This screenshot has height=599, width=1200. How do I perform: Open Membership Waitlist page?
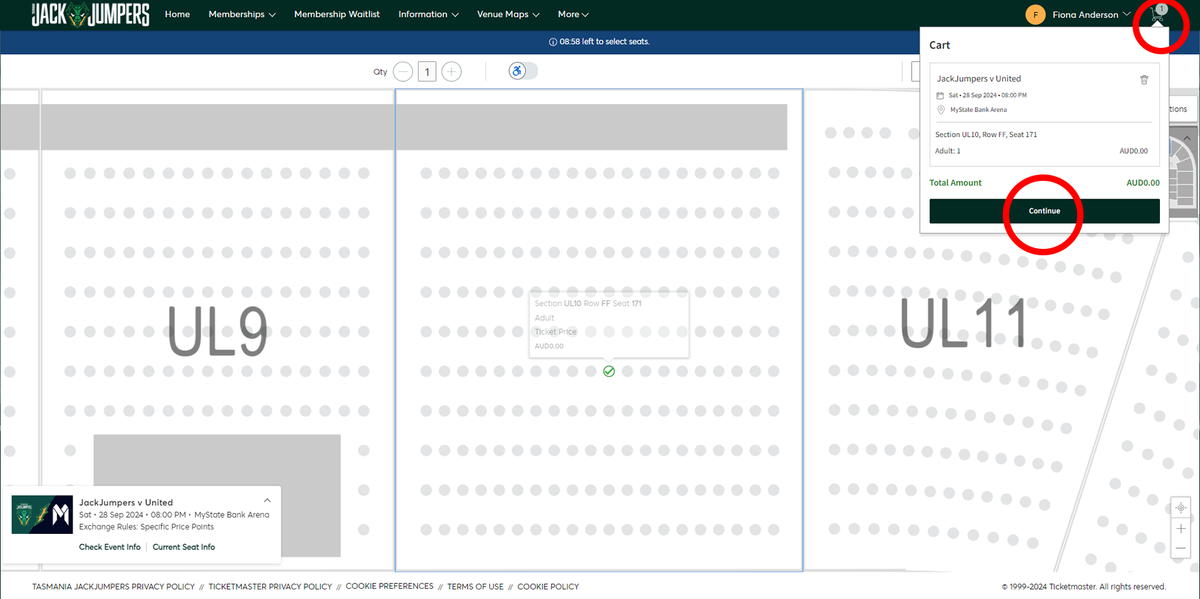(x=337, y=15)
